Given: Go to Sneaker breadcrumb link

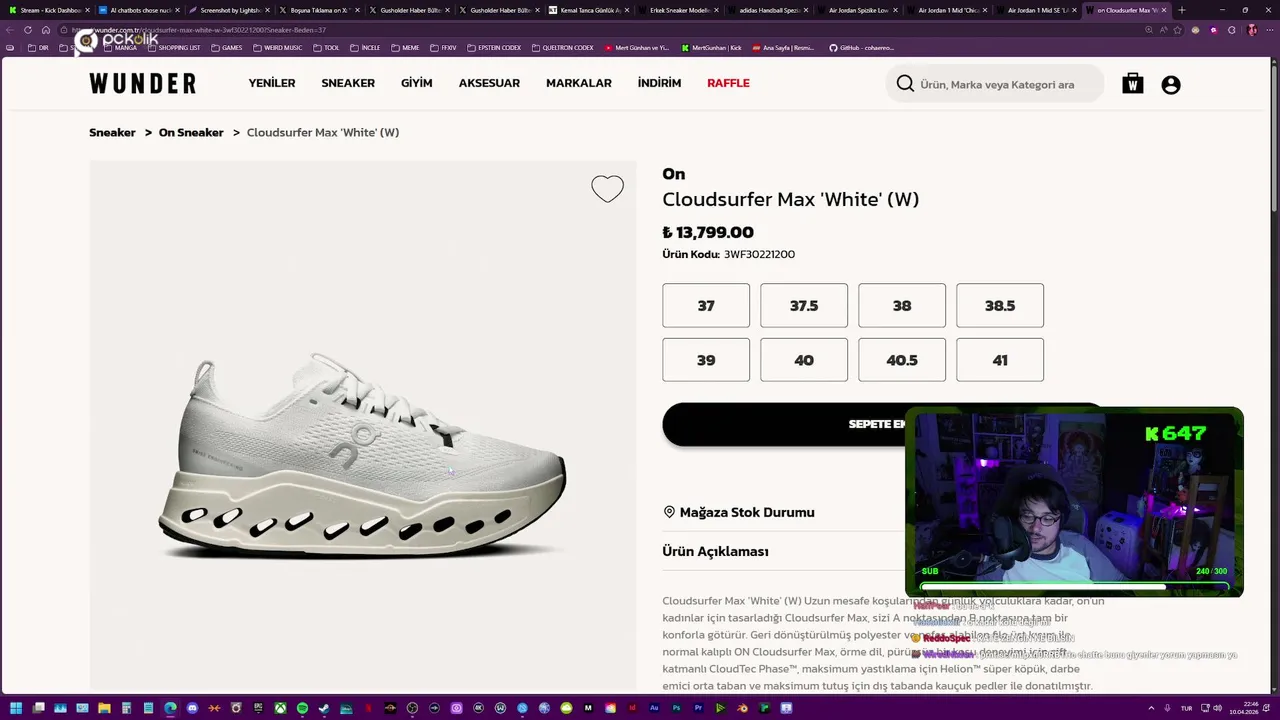Looking at the screenshot, I should [112, 132].
